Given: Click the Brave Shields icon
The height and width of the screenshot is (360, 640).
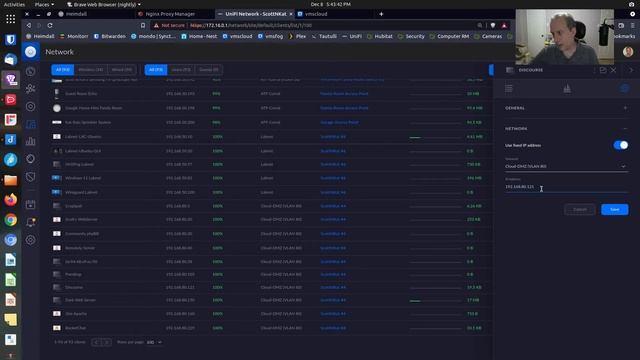Looking at the screenshot, I should coord(493,25).
